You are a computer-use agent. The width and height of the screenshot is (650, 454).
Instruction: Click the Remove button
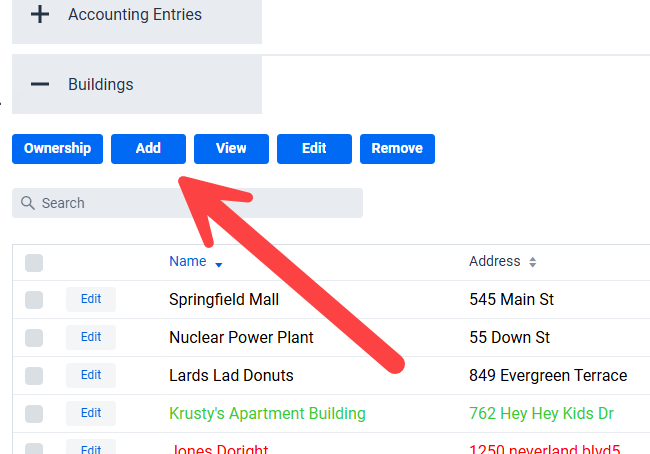(x=397, y=149)
